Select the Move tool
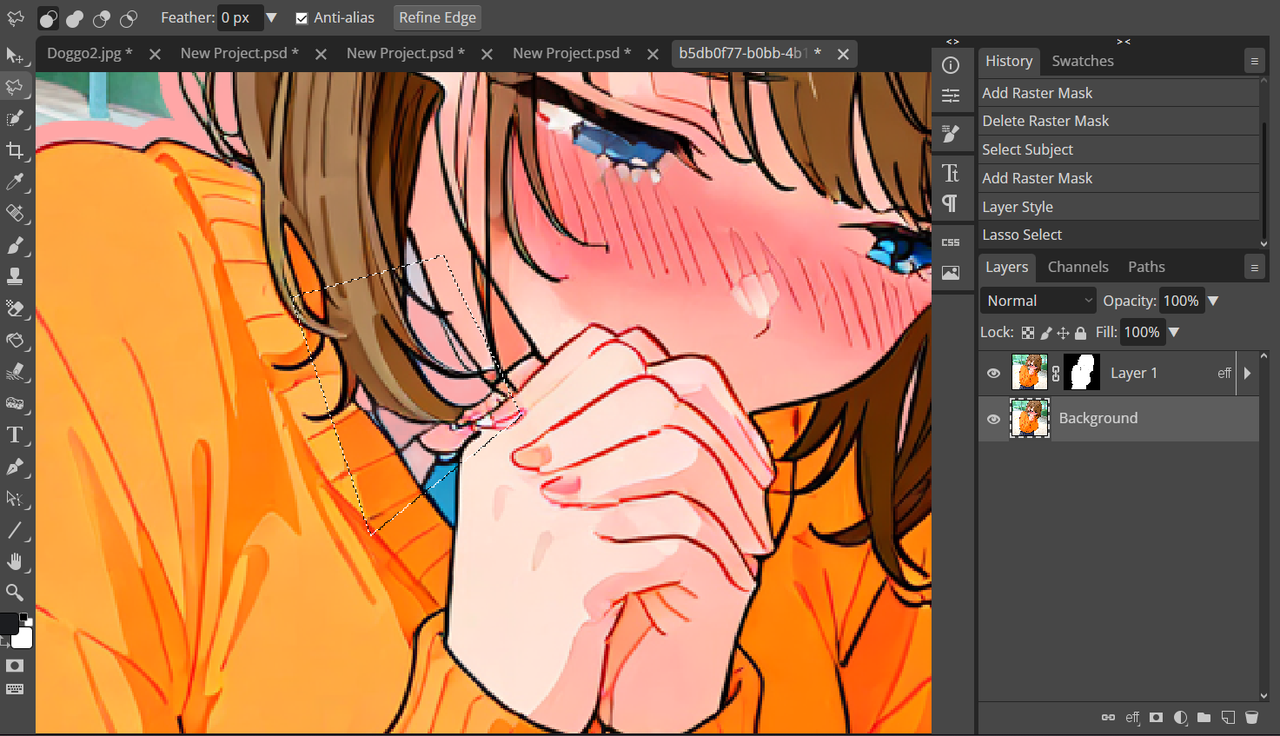This screenshot has height=736, width=1280. (15, 56)
